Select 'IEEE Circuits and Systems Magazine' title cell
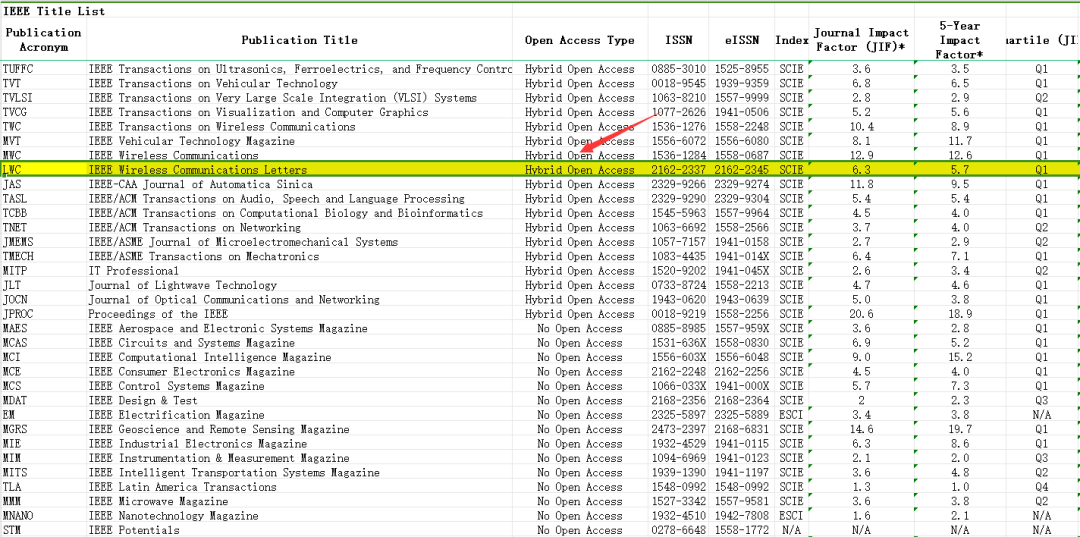Viewport: 1080px width, 537px height. pyautogui.click(x=299, y=343)
